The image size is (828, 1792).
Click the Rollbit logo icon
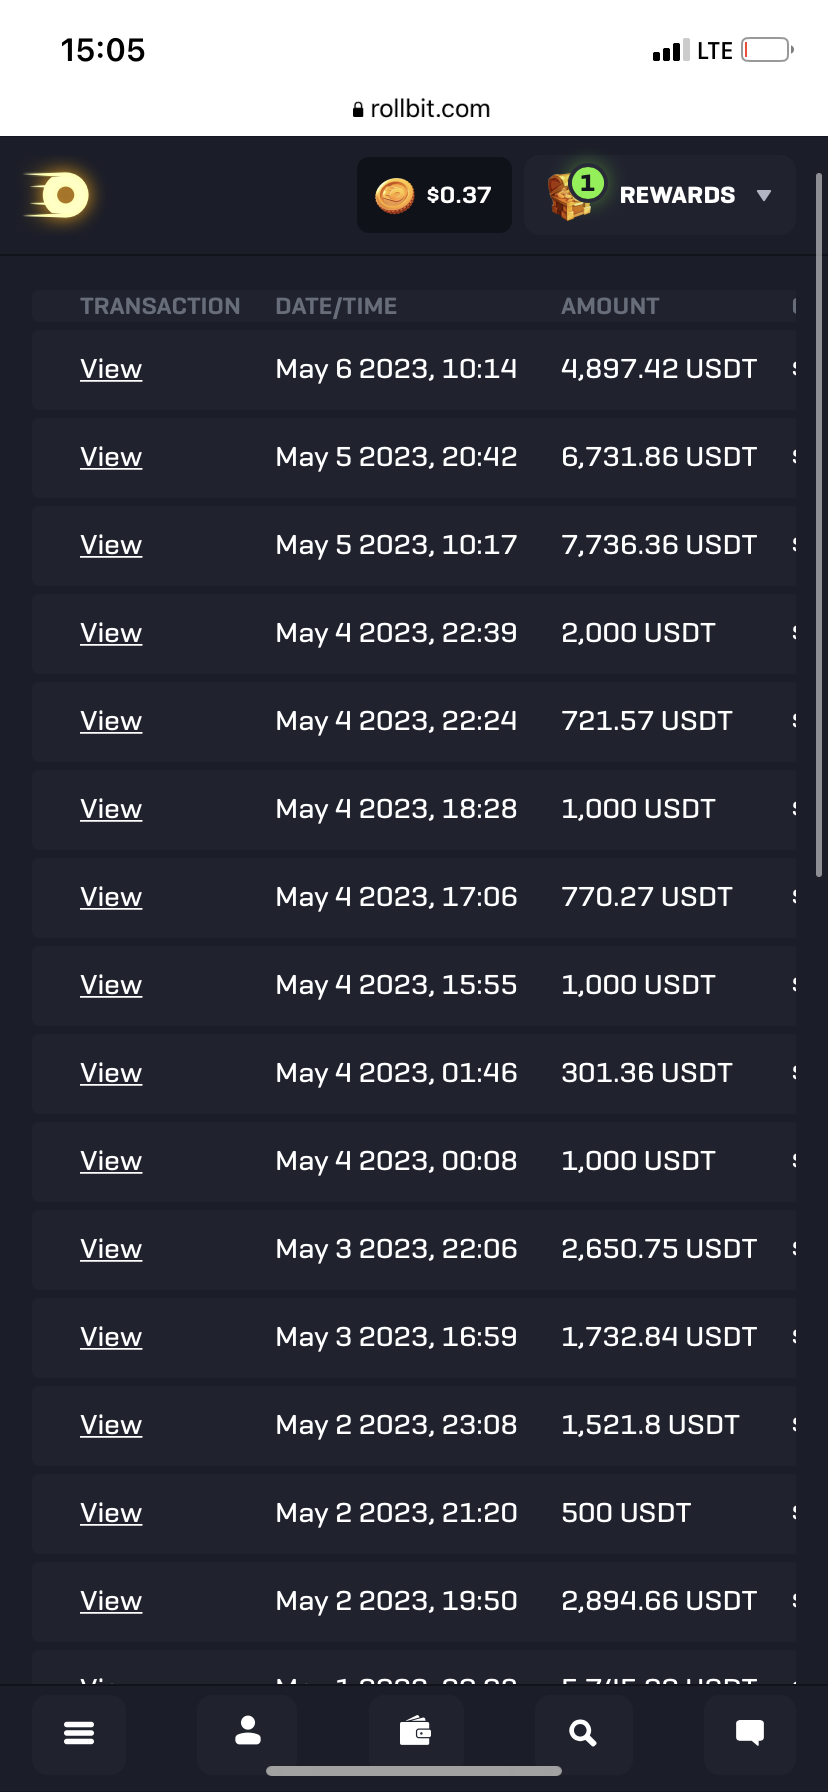click(59, 195)
